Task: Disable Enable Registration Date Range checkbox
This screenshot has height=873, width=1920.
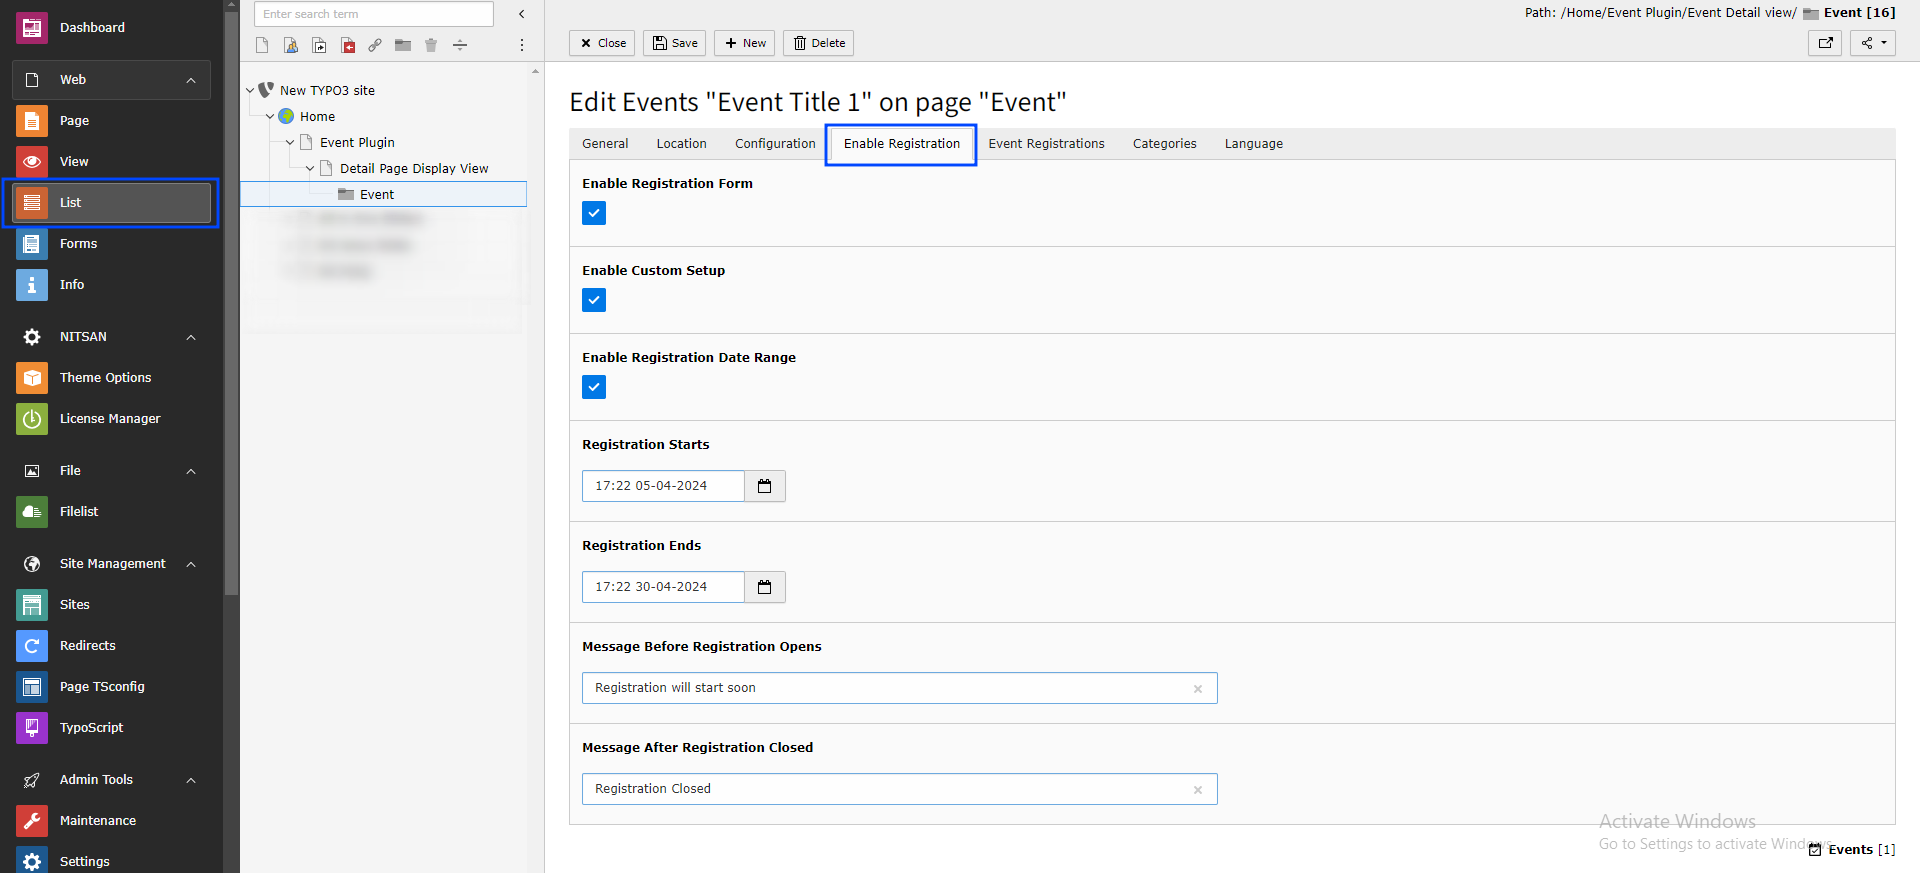Action: coord(594,387)
